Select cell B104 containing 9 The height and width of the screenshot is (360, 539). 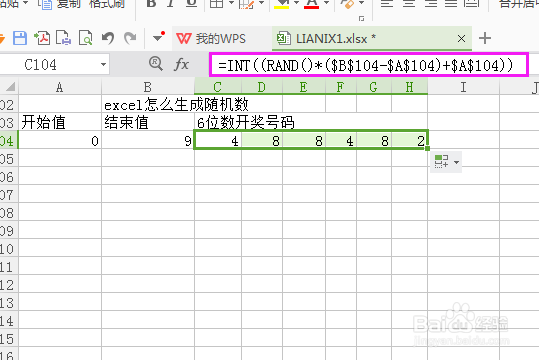[148, 140]
